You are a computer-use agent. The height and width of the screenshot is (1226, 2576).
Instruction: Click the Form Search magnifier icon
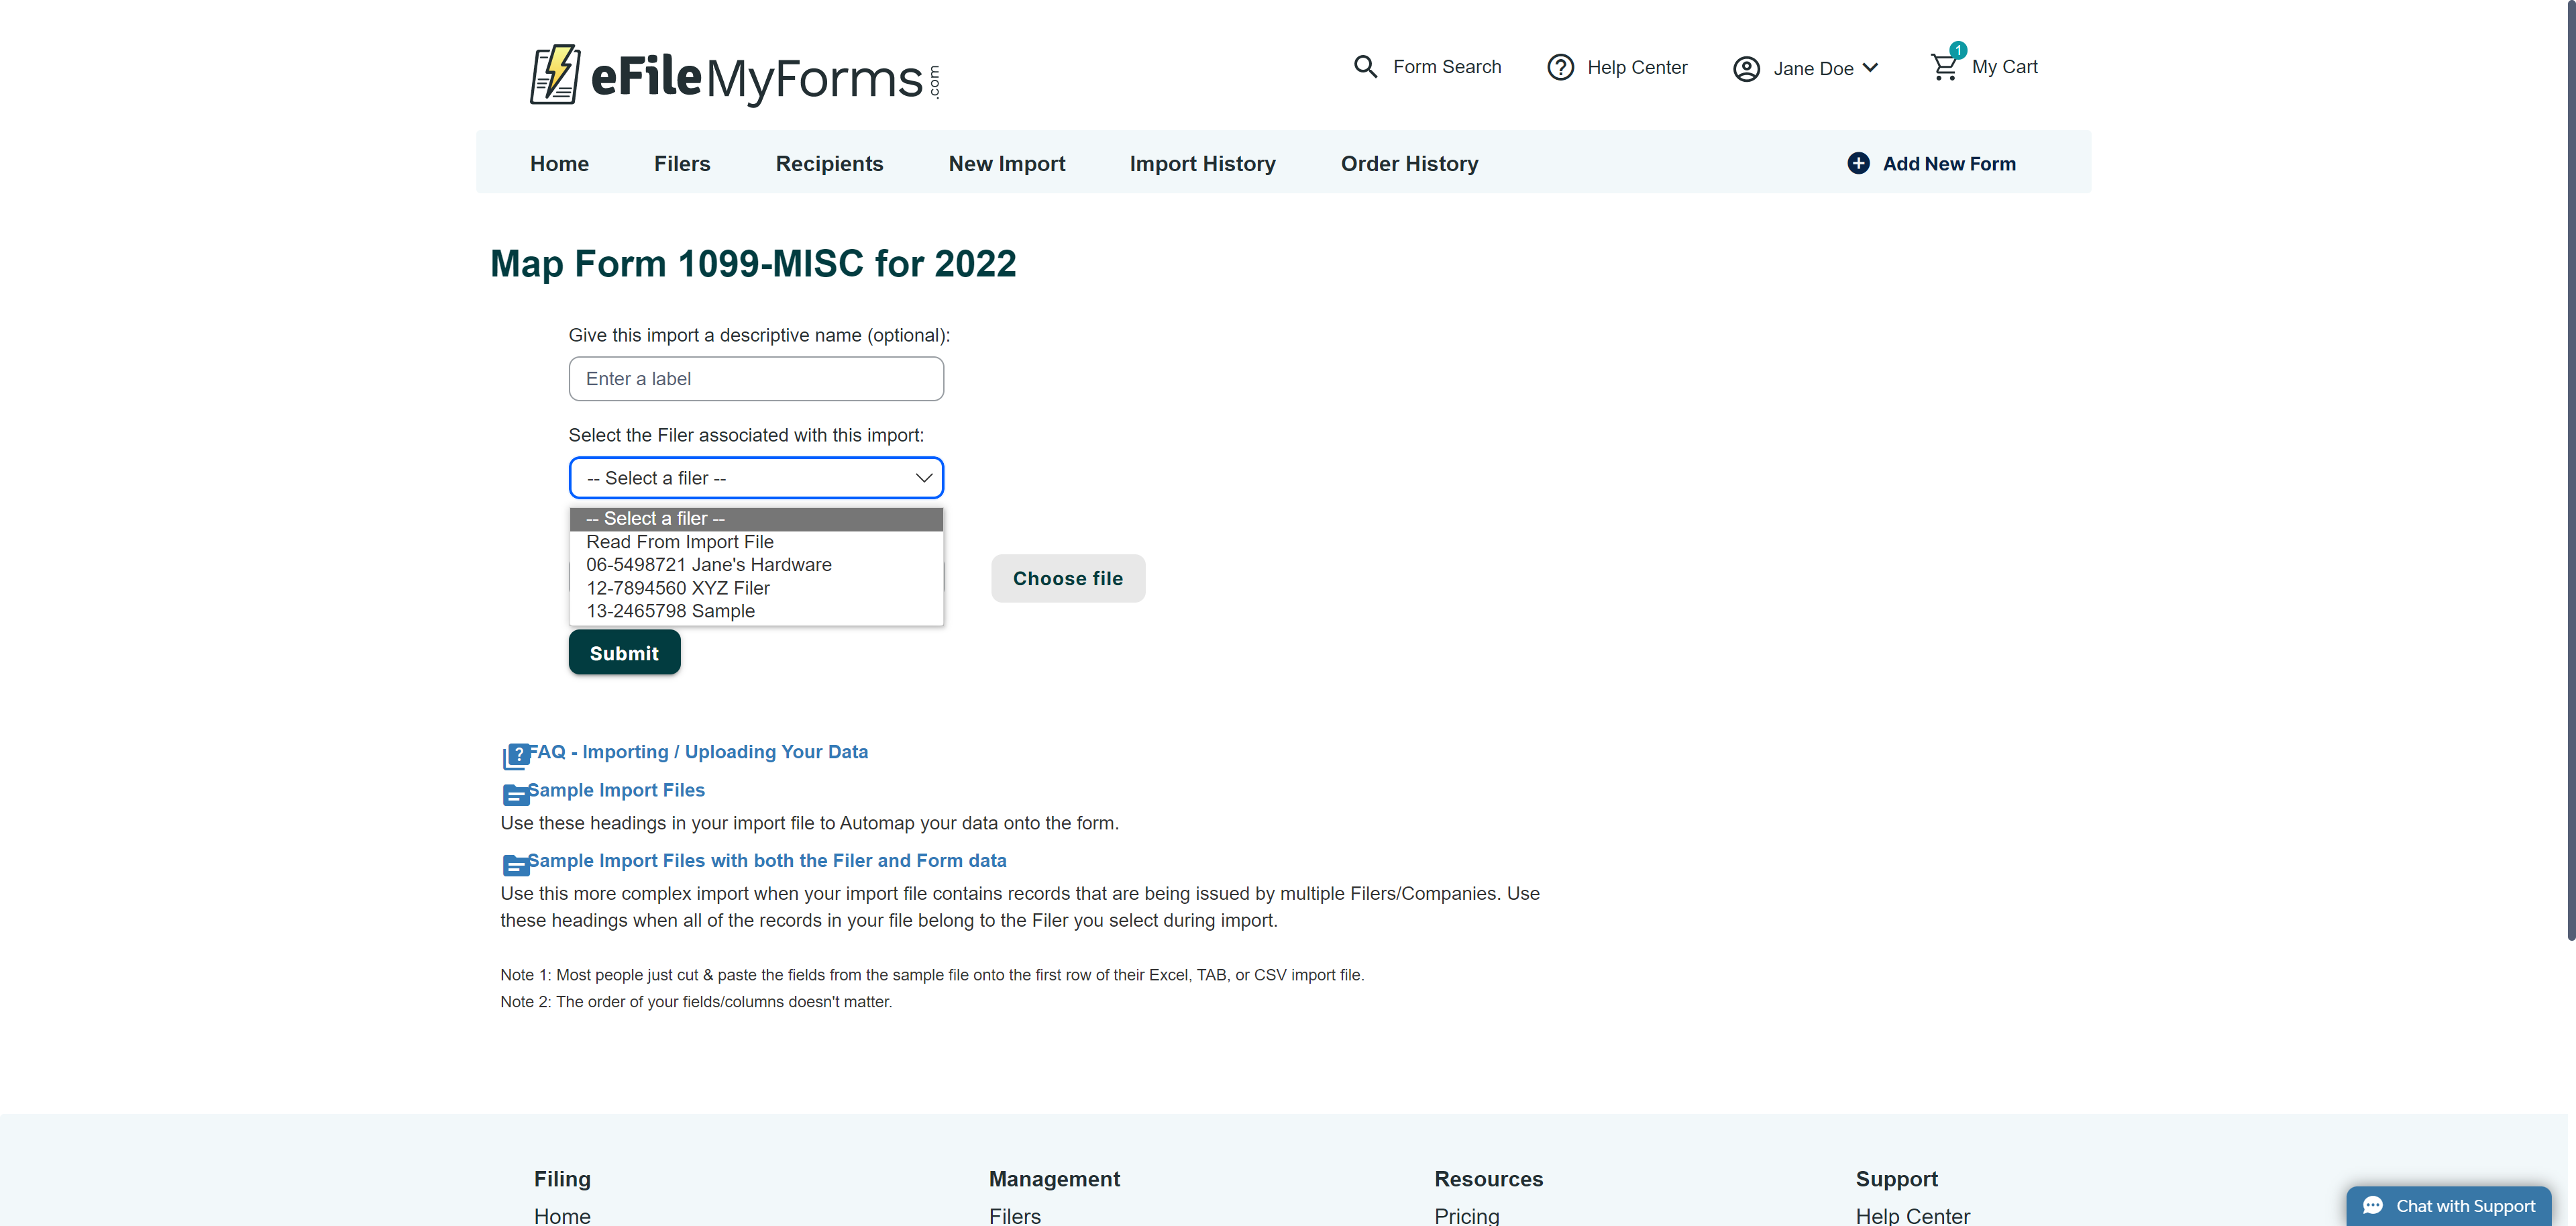[1366, 66]
